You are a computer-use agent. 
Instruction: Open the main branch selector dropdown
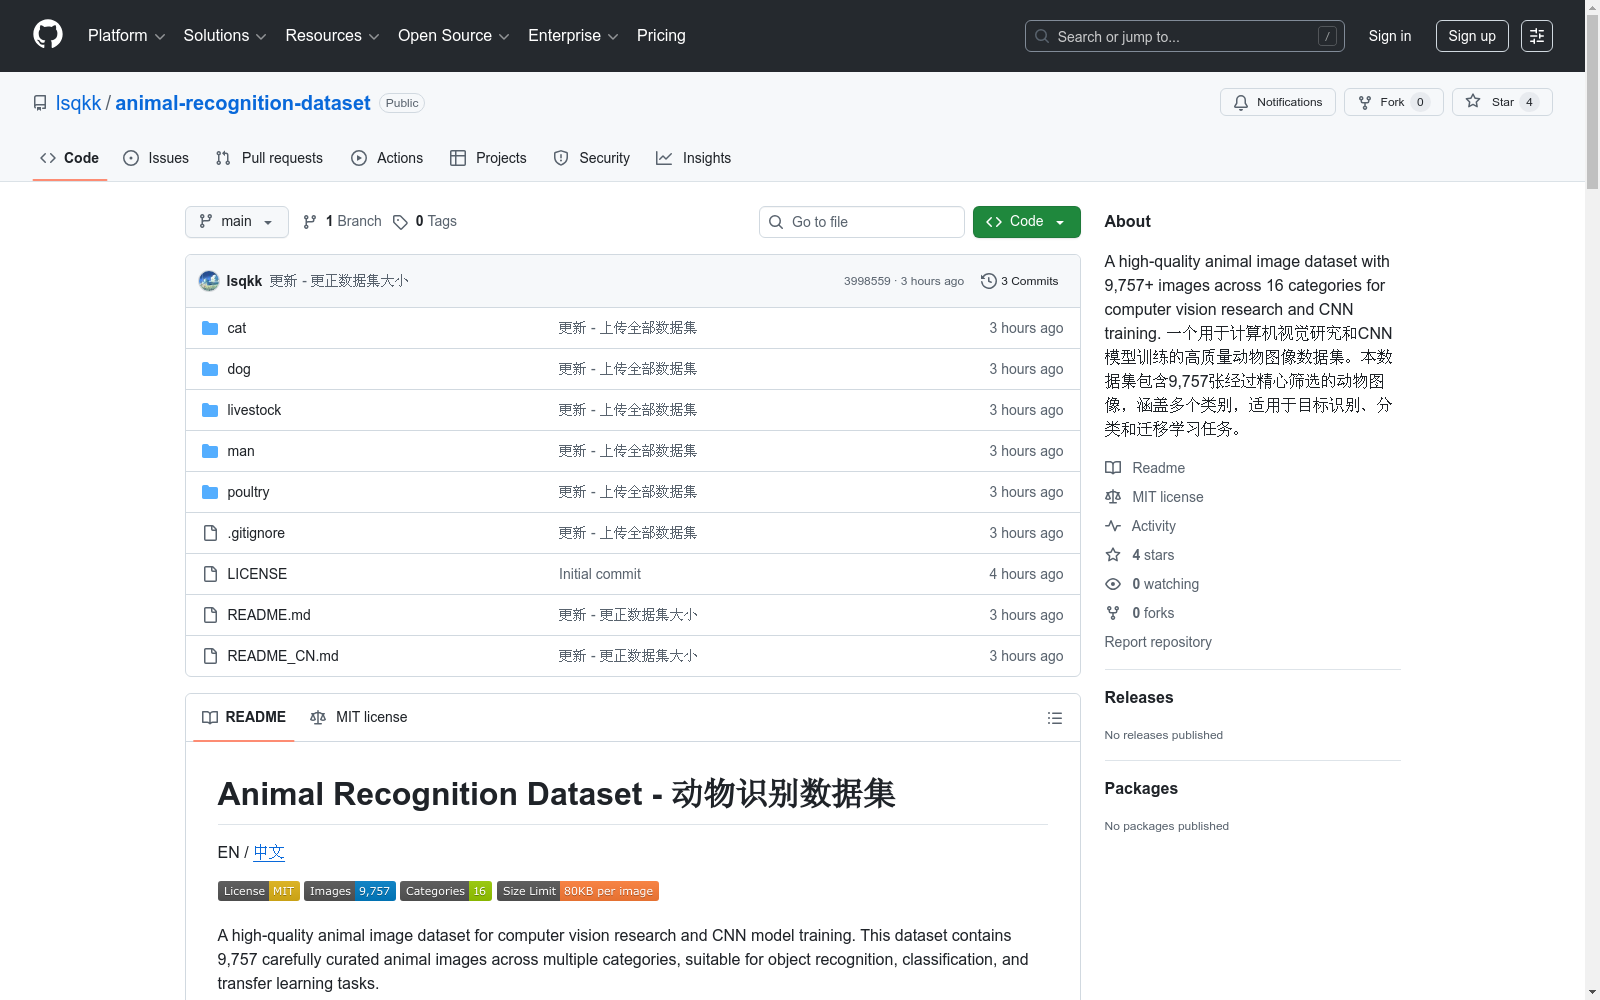click(x=237, y=222)
